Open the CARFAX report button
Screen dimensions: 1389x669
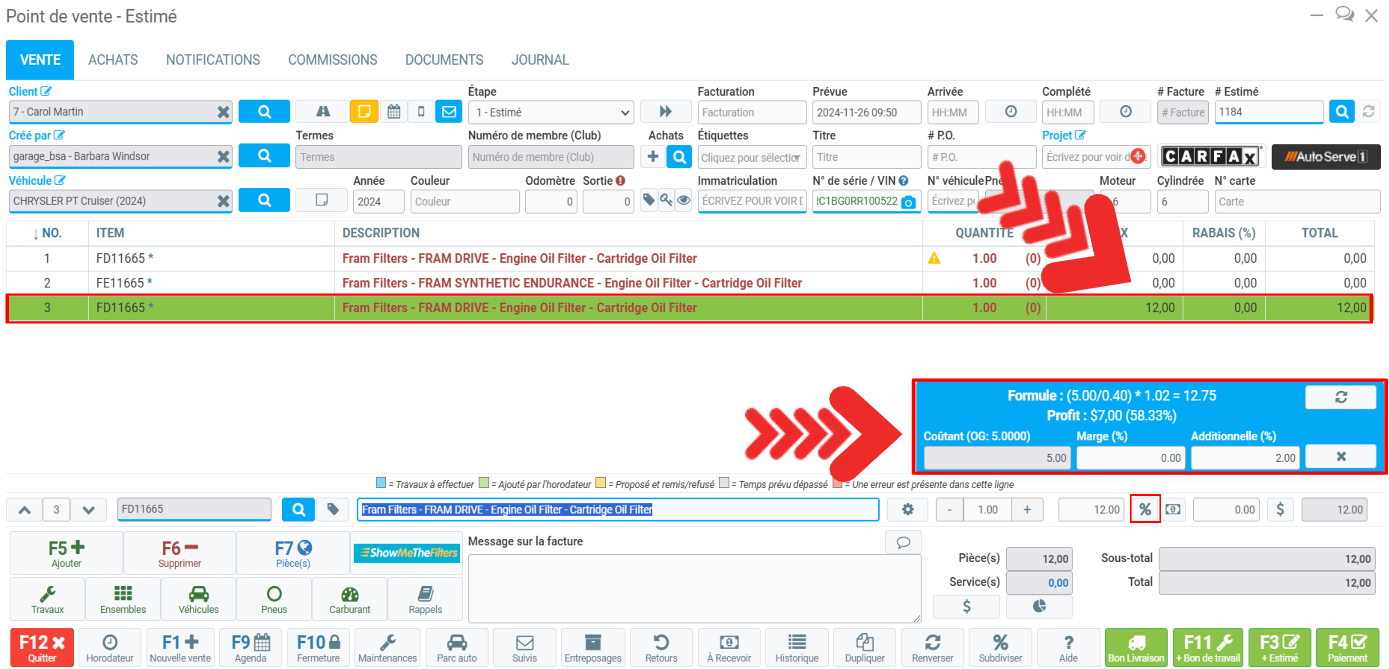(x=1211, y=157)
